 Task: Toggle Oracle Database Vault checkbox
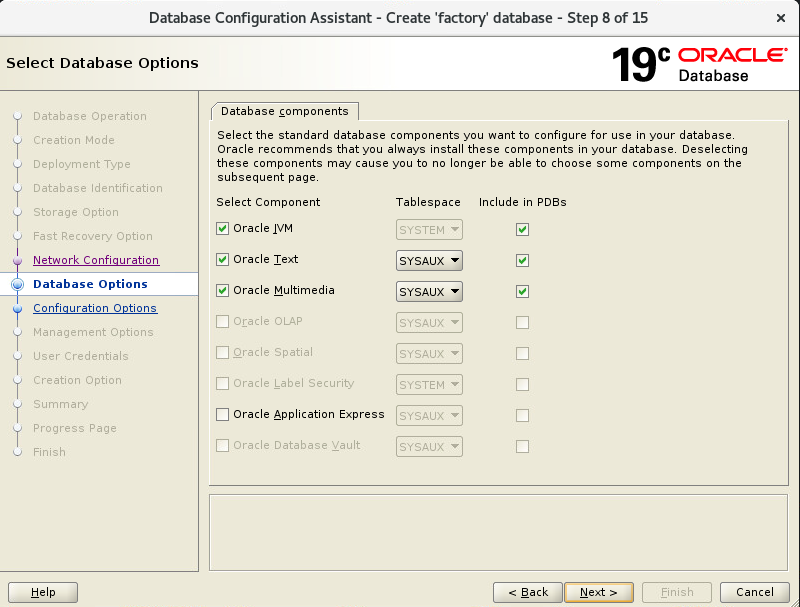point(222,446)
